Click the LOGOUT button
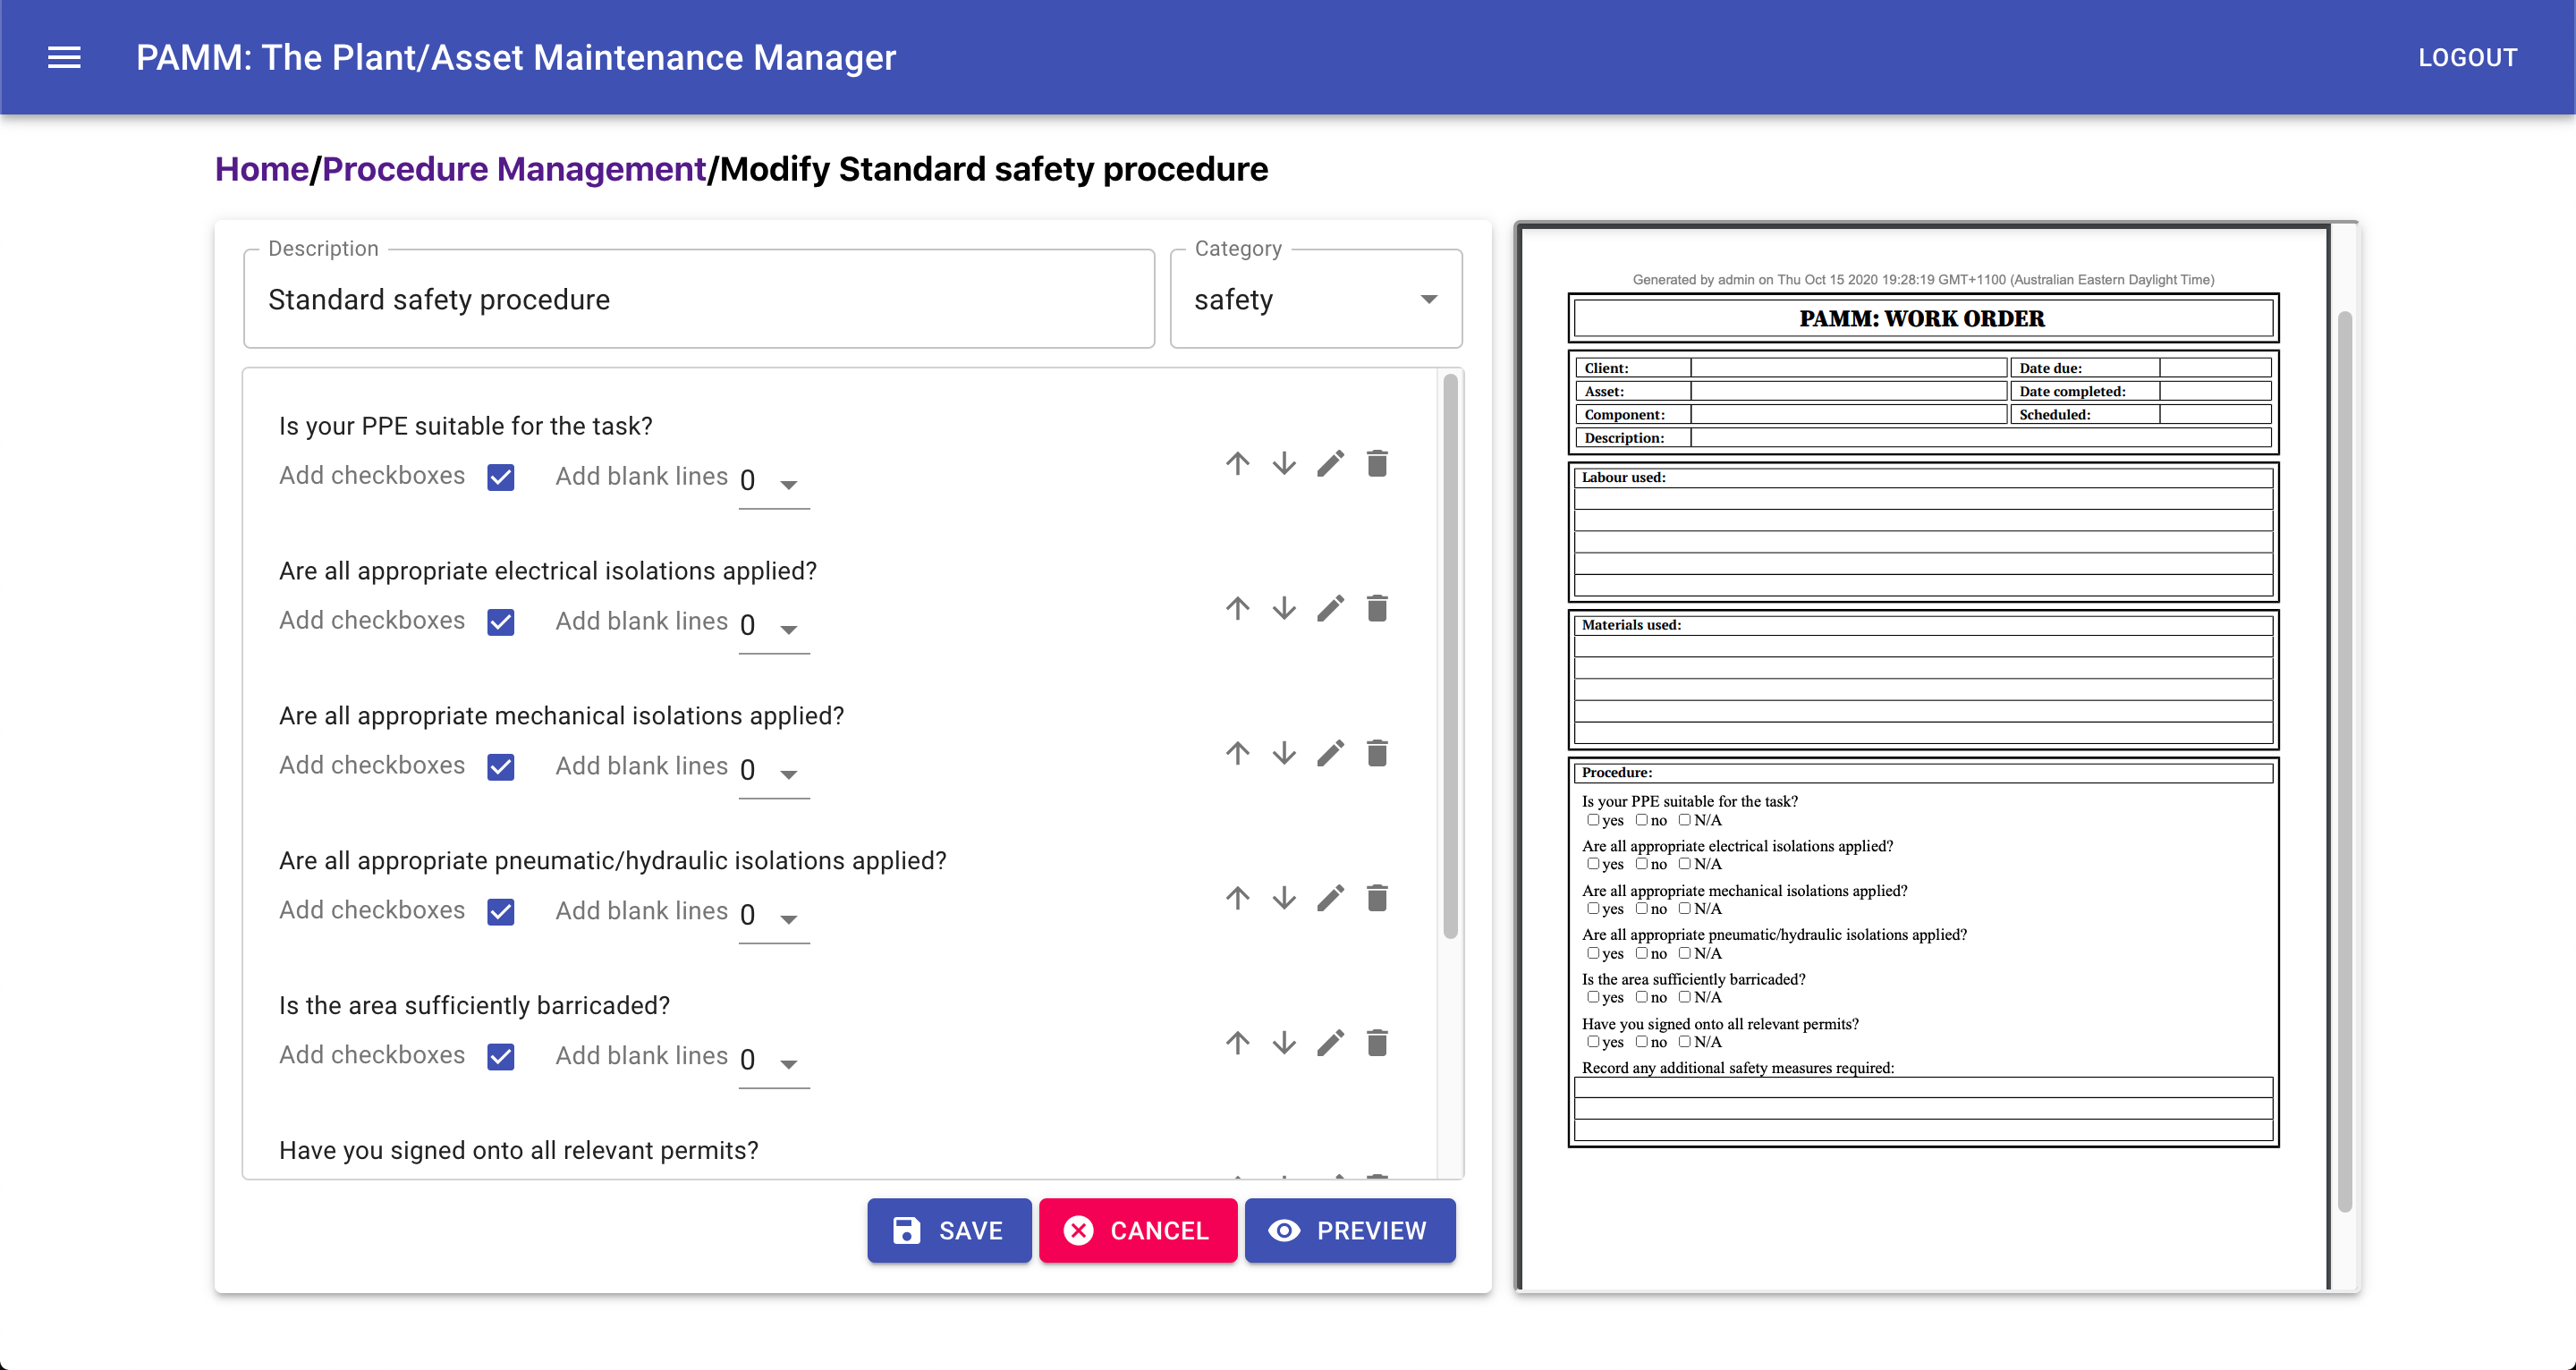Screen dimensions: 2576x1370 point(2467,57)
